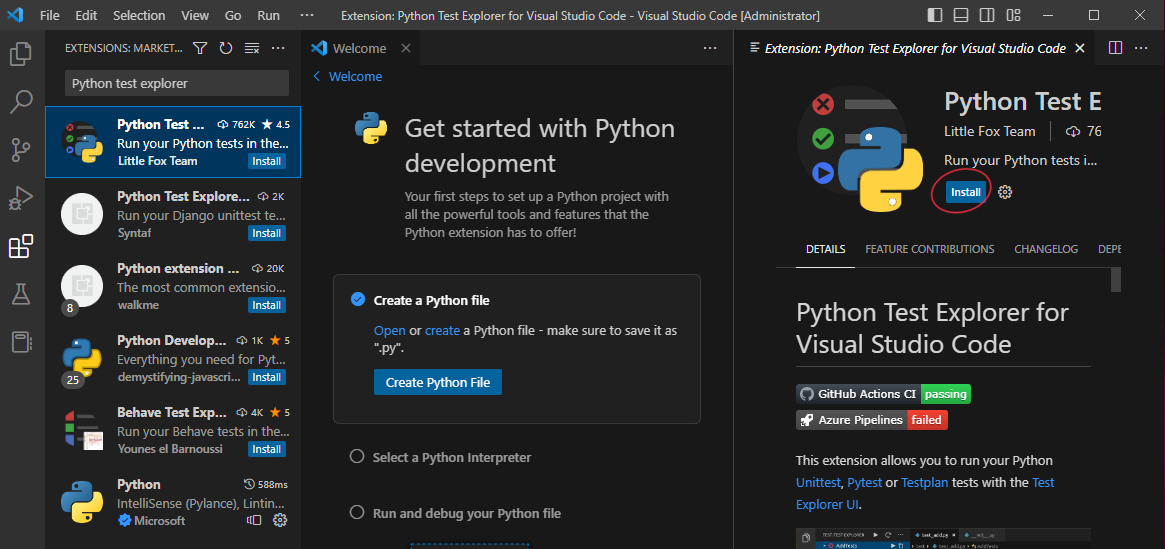This screenshot has width=1165, height=549.
Task: Open the Edit menu
Action: point(86,15)
